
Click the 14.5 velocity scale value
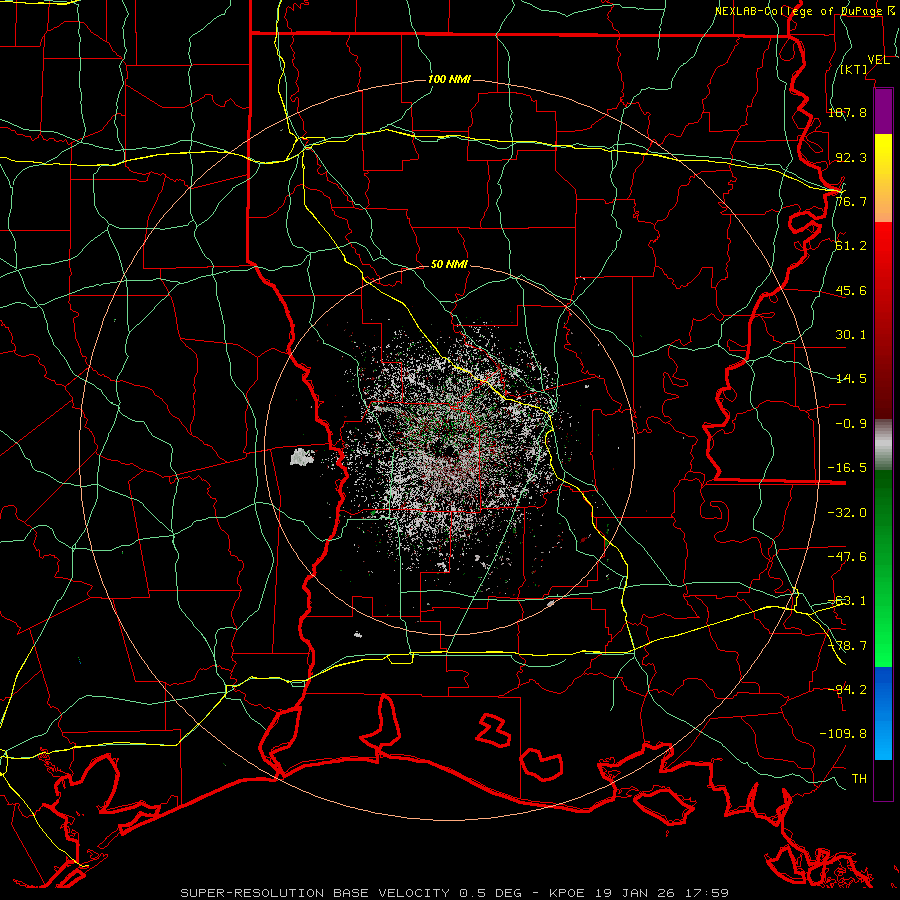tap(851, 379)
